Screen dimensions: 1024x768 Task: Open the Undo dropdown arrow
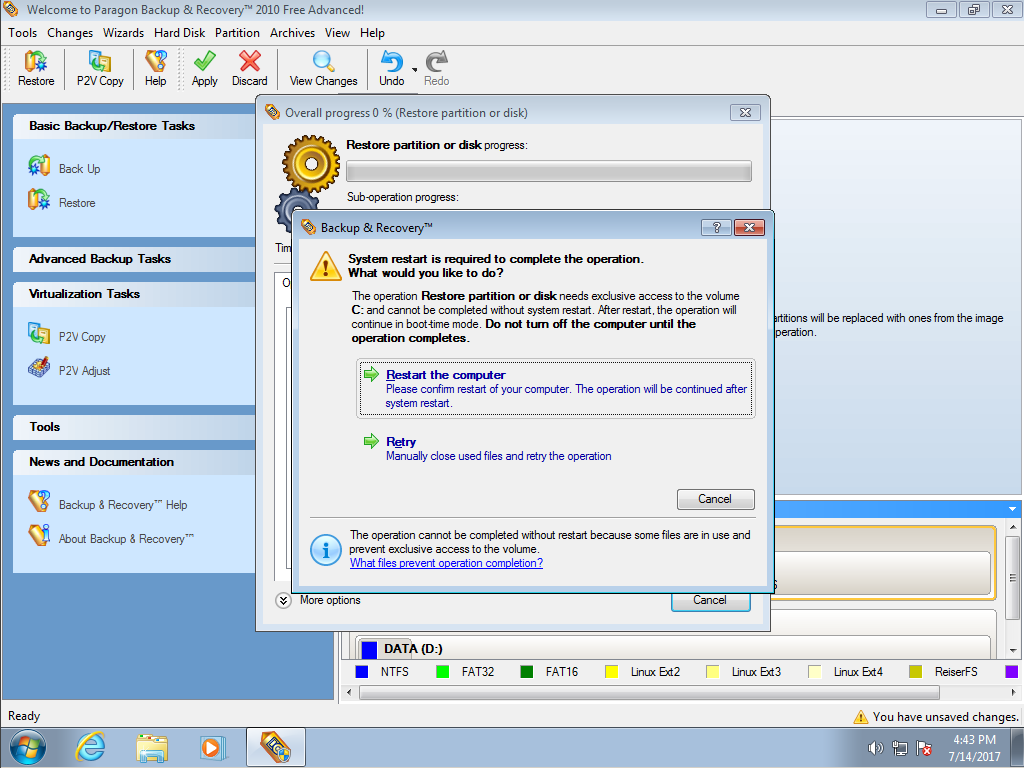[414, 70]
